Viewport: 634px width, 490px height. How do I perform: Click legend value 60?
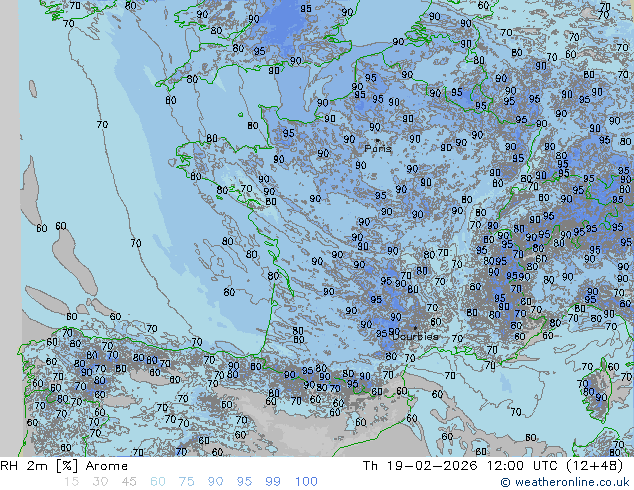[158, 482]
